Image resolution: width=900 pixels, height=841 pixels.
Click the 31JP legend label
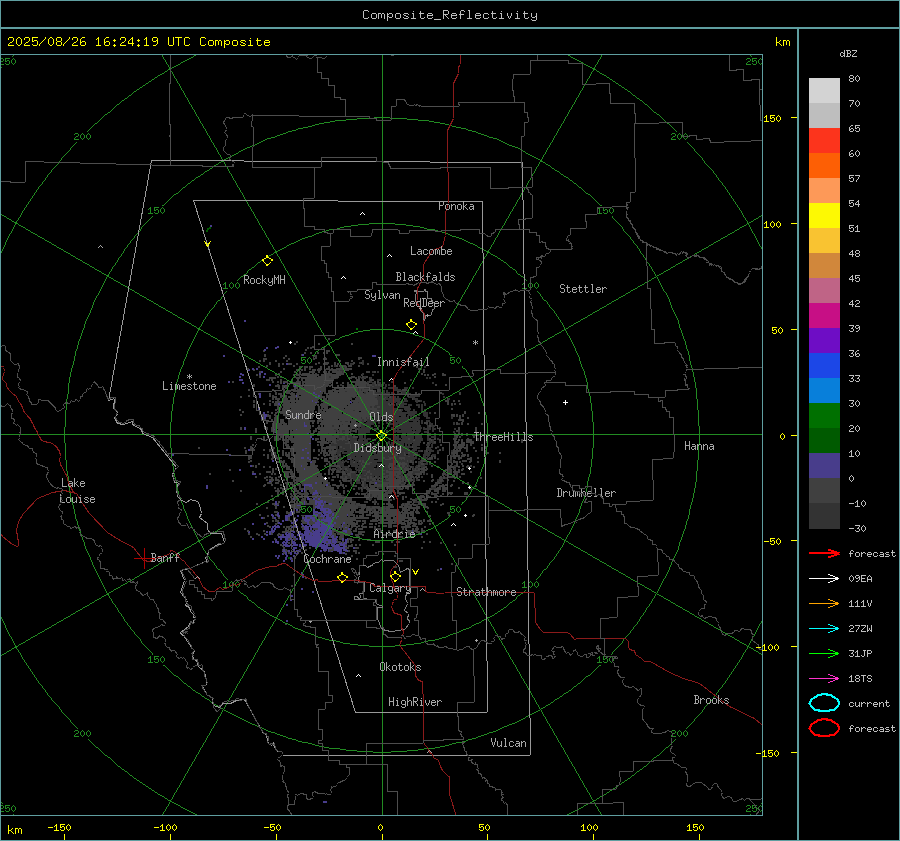click(x=860, y=653)
